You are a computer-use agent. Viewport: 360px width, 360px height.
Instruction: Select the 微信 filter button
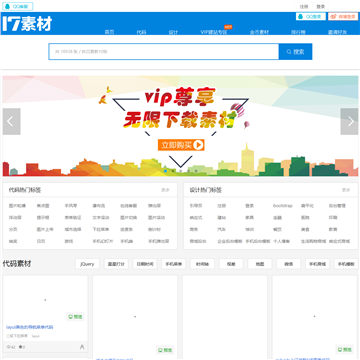click(x=288, y=264)
